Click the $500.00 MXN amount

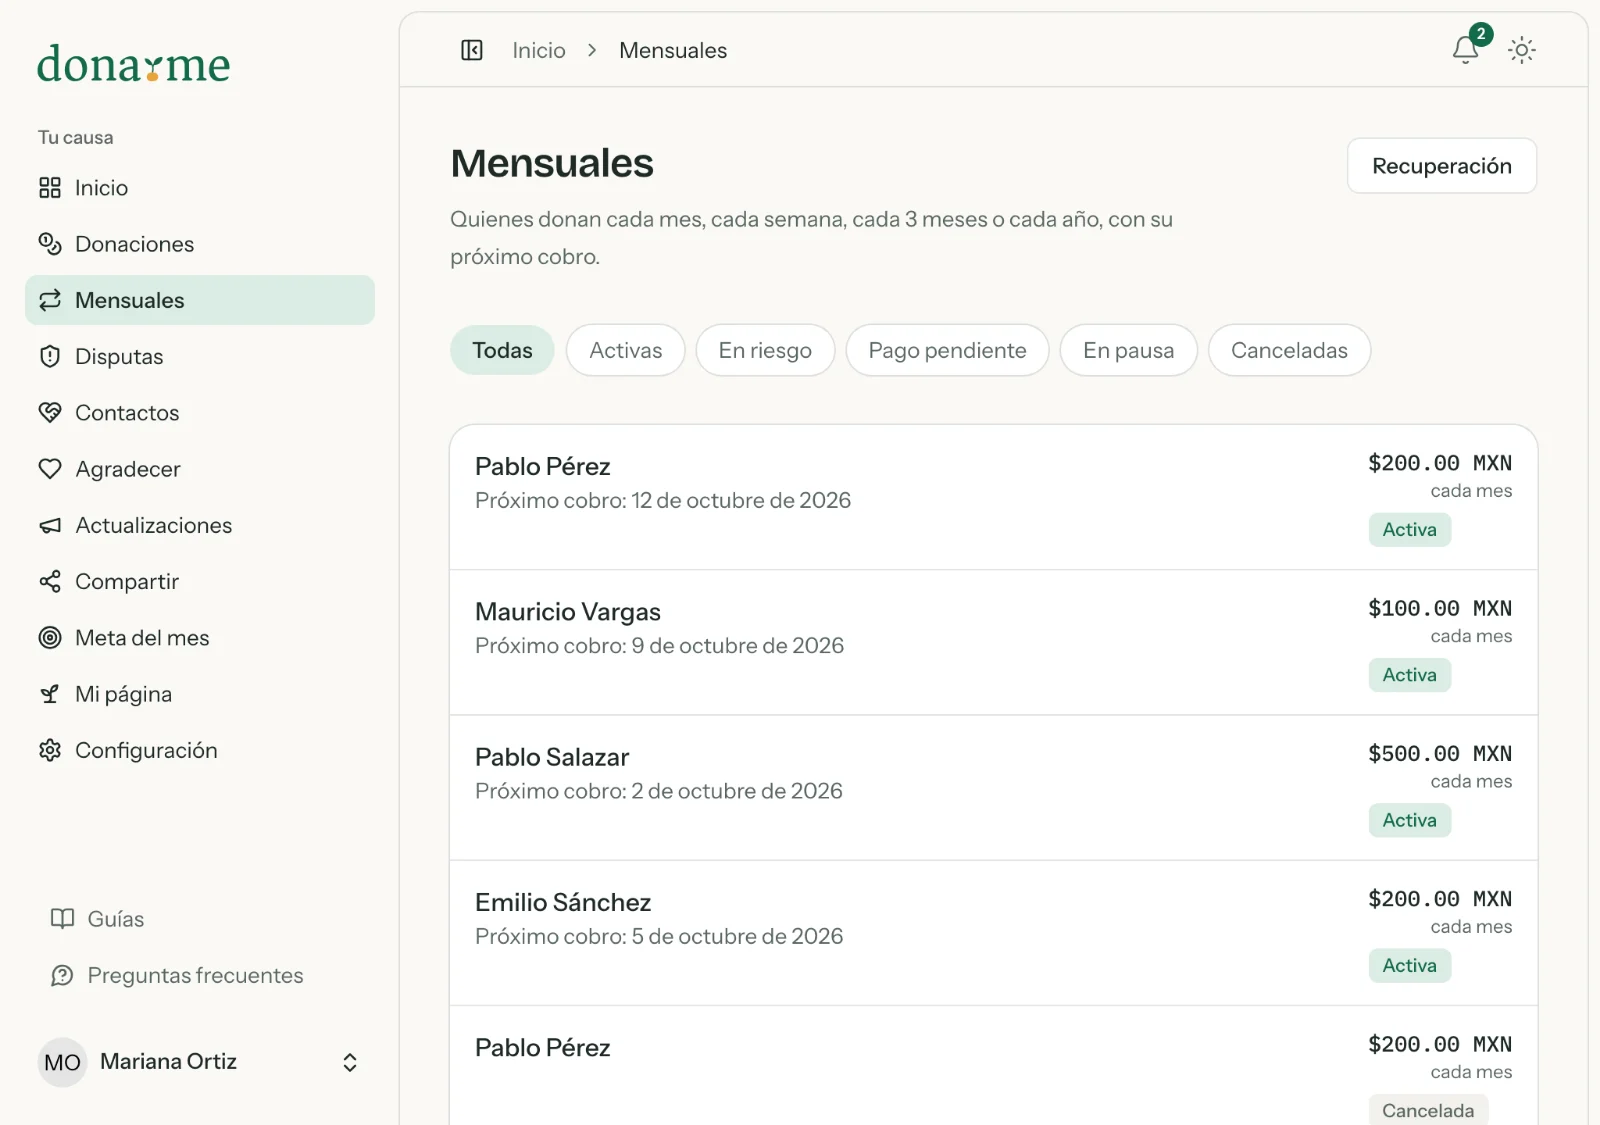1440,753
